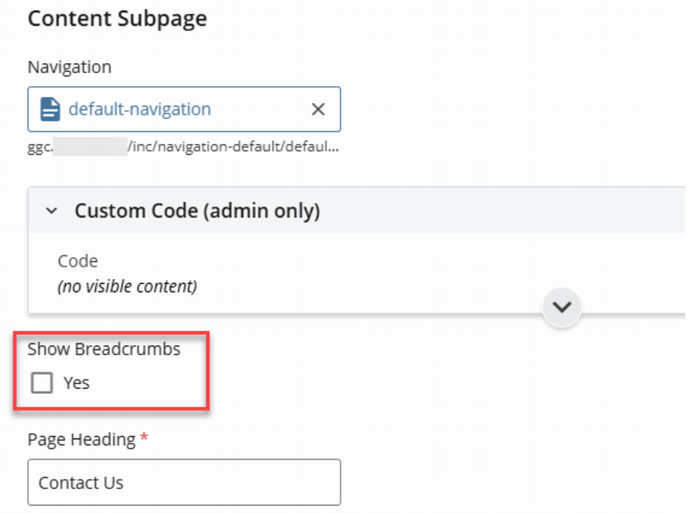Click the document icon beside default-navigation
Image resolution: width=700 pixels, height=513 pixels.
click(50, 110)
